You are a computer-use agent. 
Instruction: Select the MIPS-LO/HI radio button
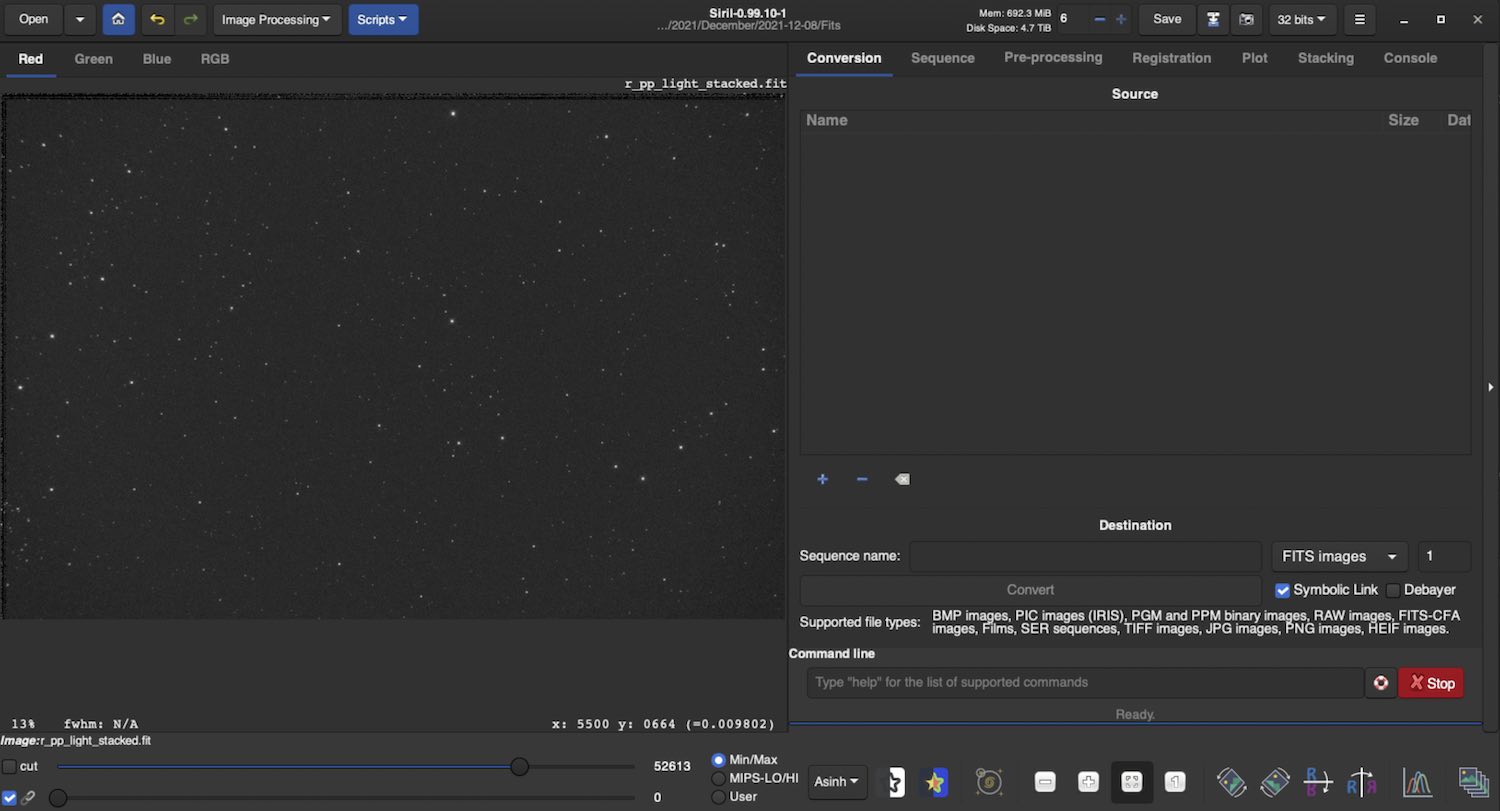[718, 778]
